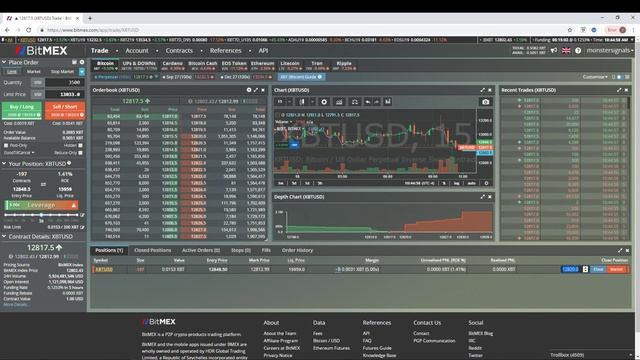Open the help question mark icon
The width and height of the screenshot is (640, 360).
[578, 51]
